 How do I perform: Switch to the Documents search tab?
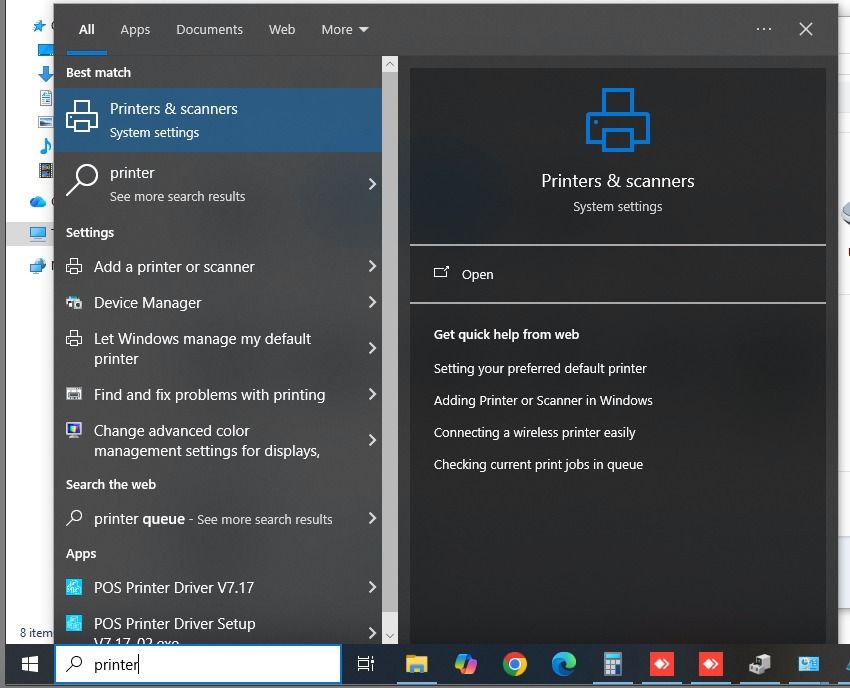[x=209, y=29]
